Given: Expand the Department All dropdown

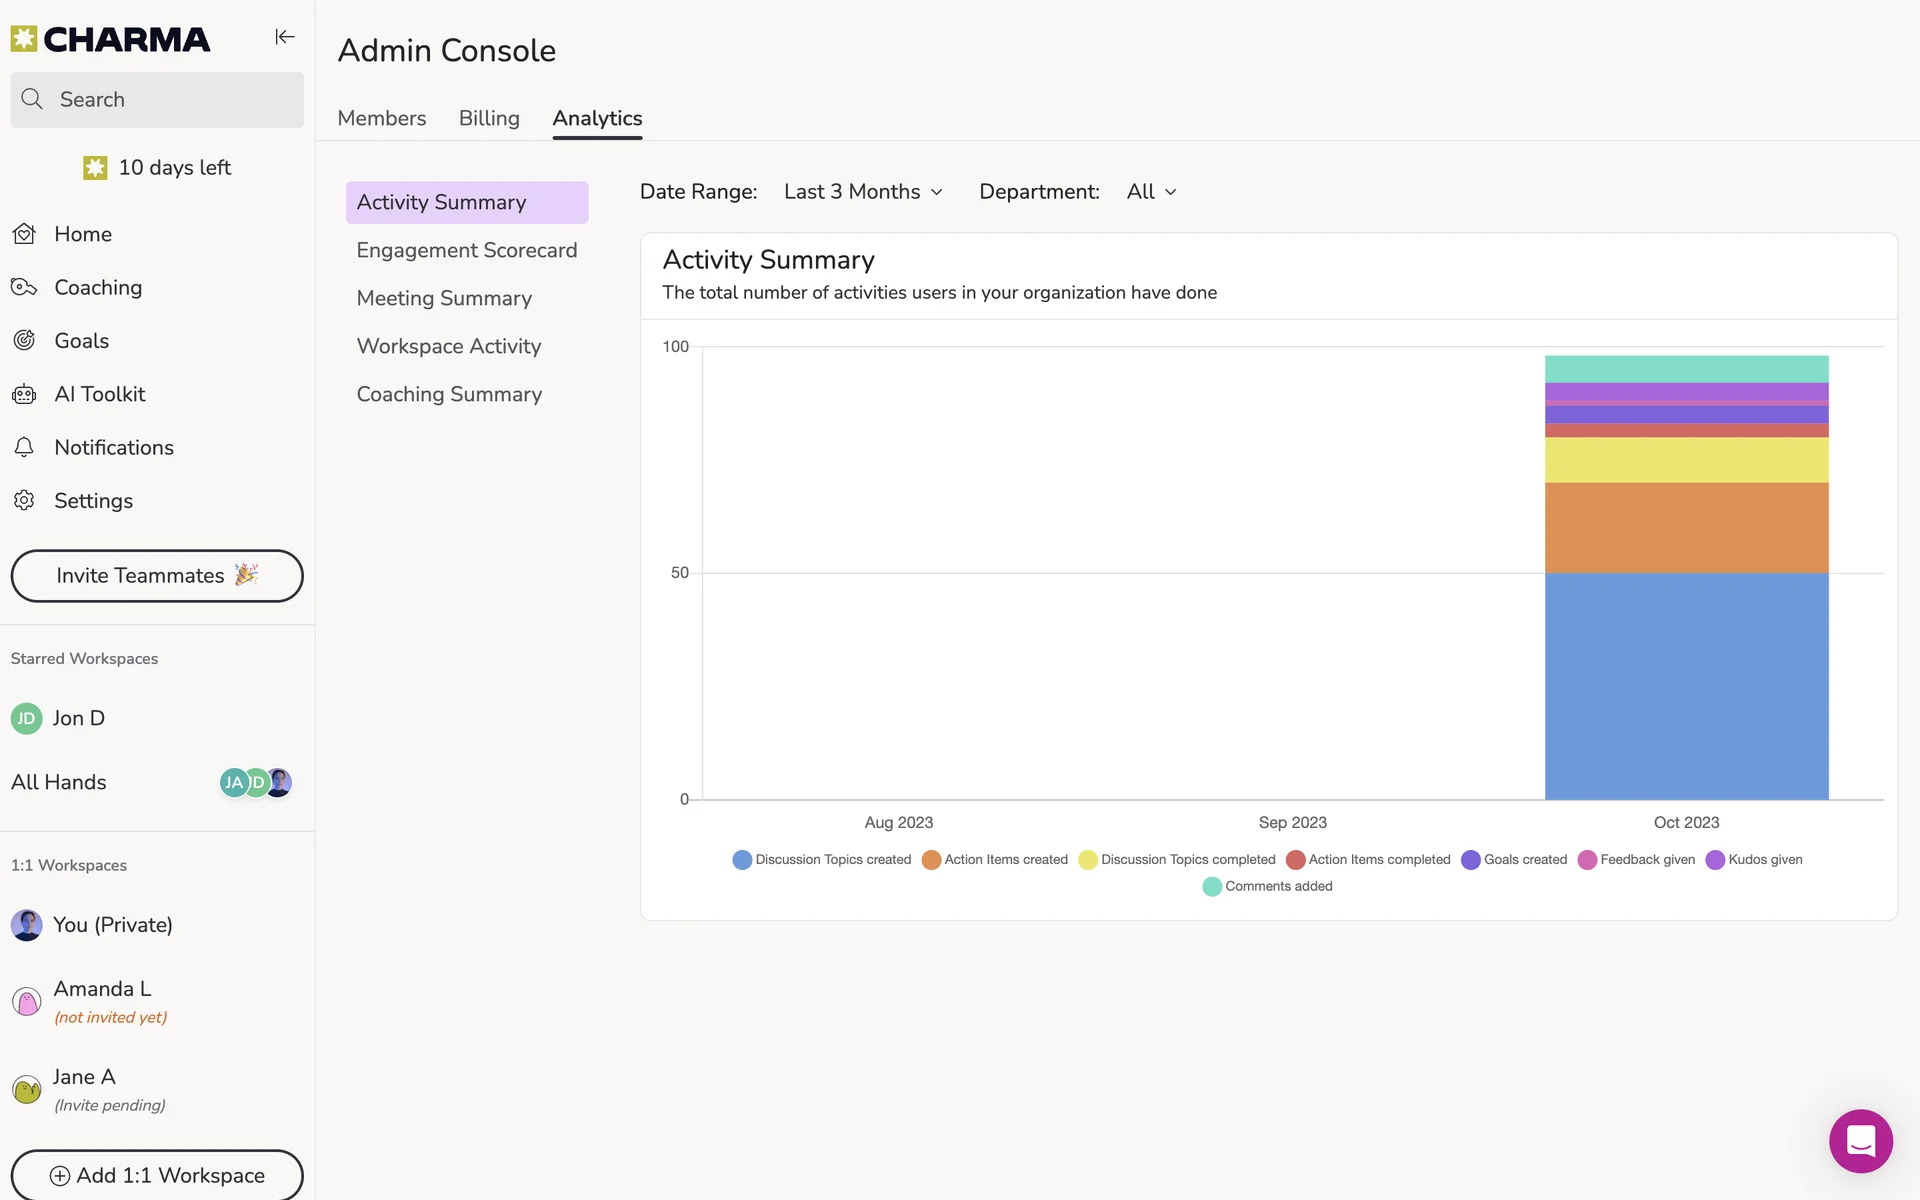Looking at the screenshot, I should tap(1151, 192).
